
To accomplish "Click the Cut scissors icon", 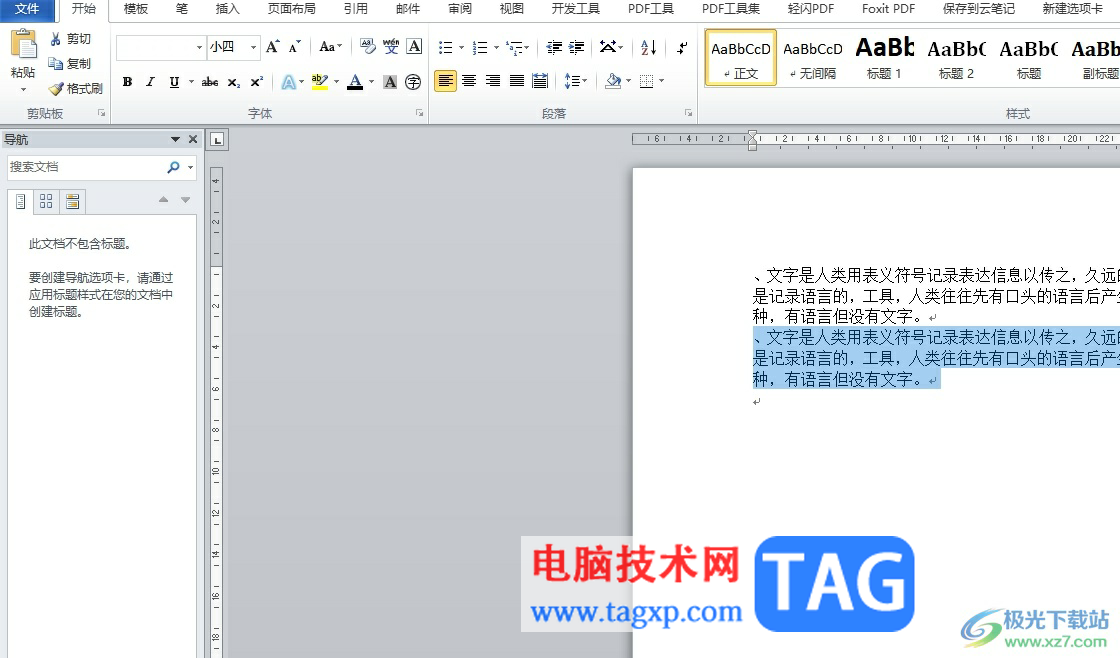I will pyautogui.click(x=56, y=39).
